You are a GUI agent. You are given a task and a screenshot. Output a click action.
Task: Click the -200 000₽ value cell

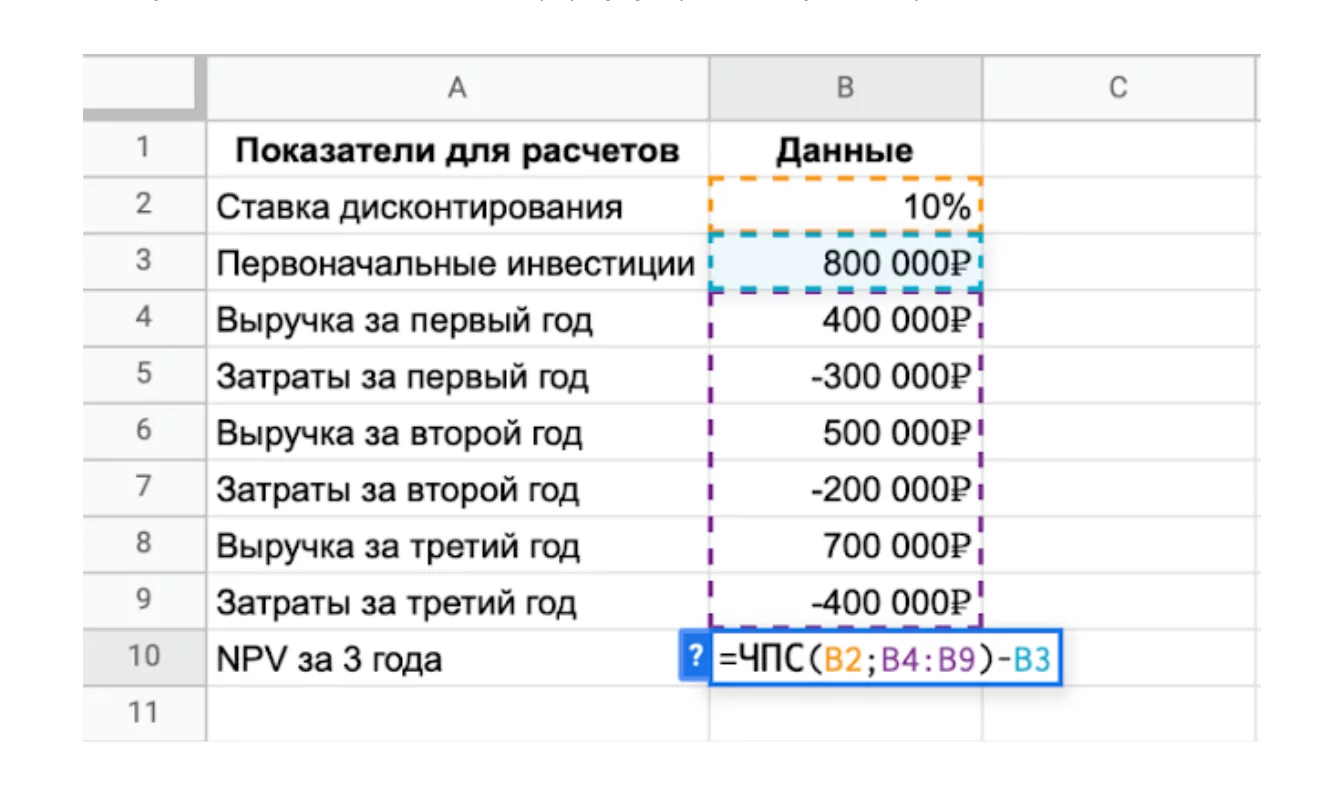846,488
